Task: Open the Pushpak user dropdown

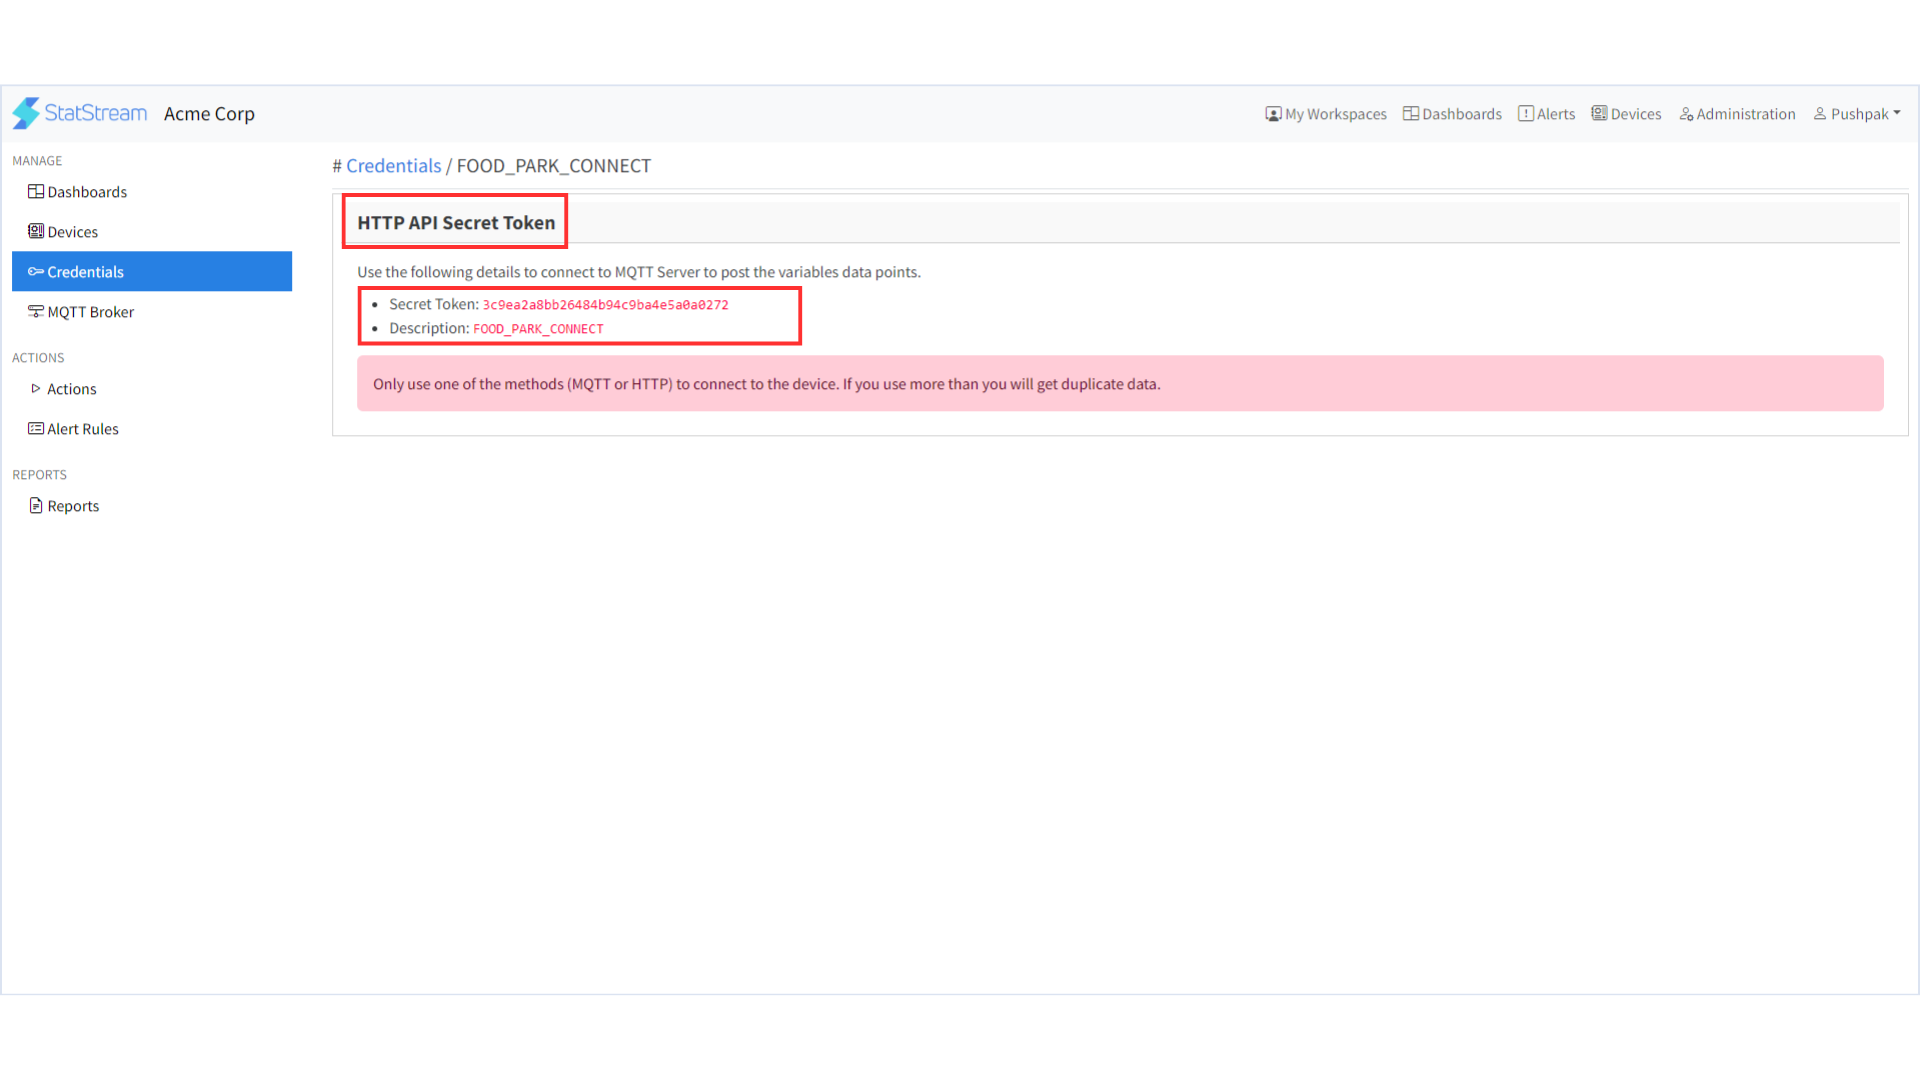Action: pos(1856,113)
